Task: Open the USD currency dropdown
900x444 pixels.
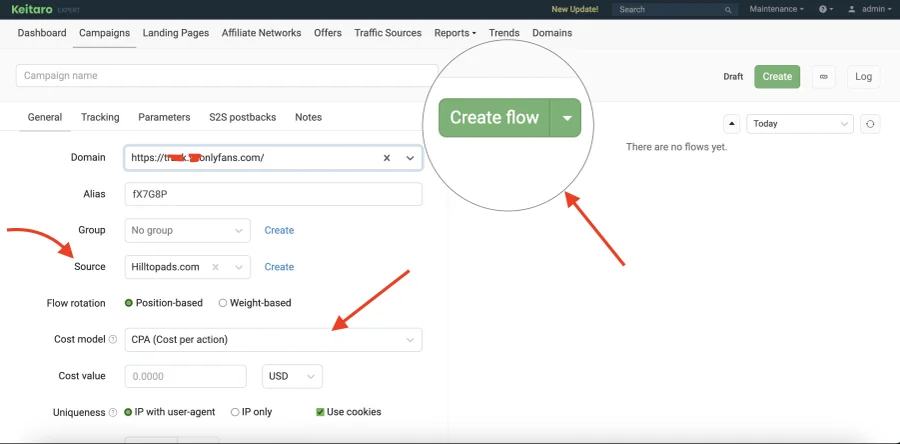Action: click(x=291, y=376)
